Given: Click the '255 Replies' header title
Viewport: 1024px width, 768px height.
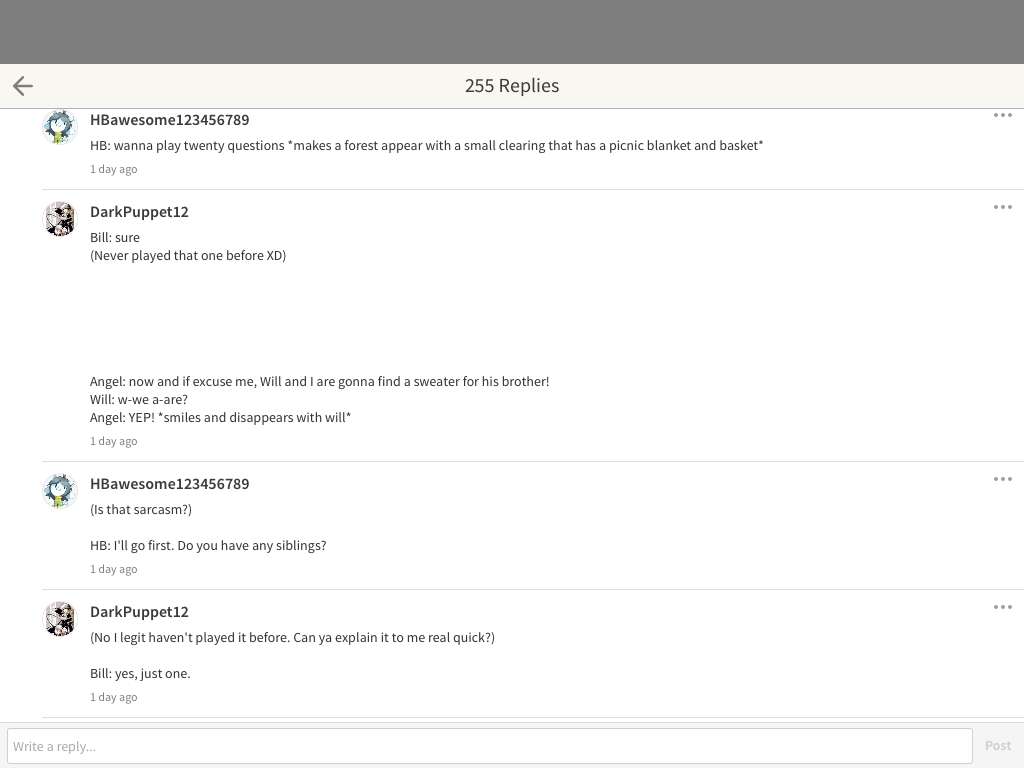Looking at the screenshot, I should (512, 86).
